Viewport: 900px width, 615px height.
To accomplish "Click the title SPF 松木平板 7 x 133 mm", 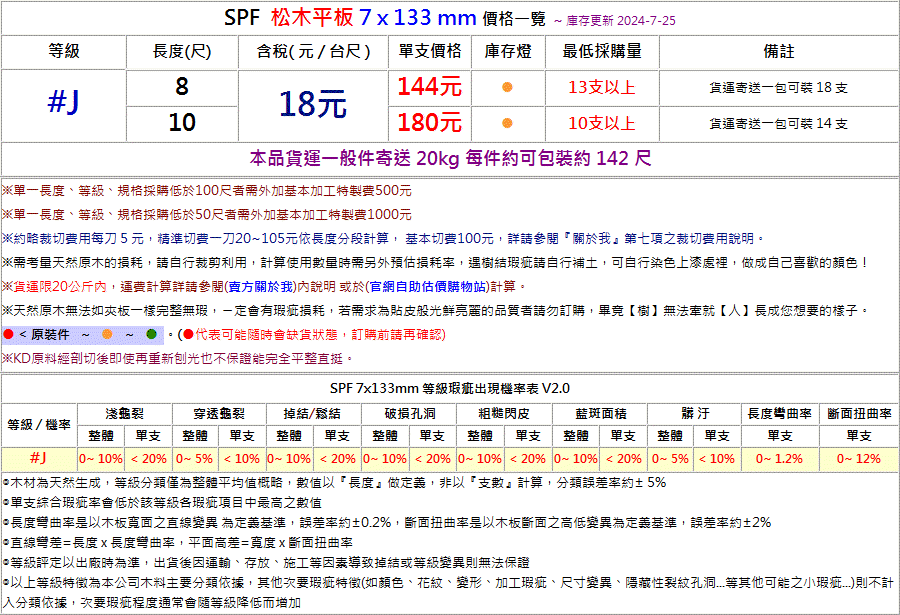I will click(350, 18).
